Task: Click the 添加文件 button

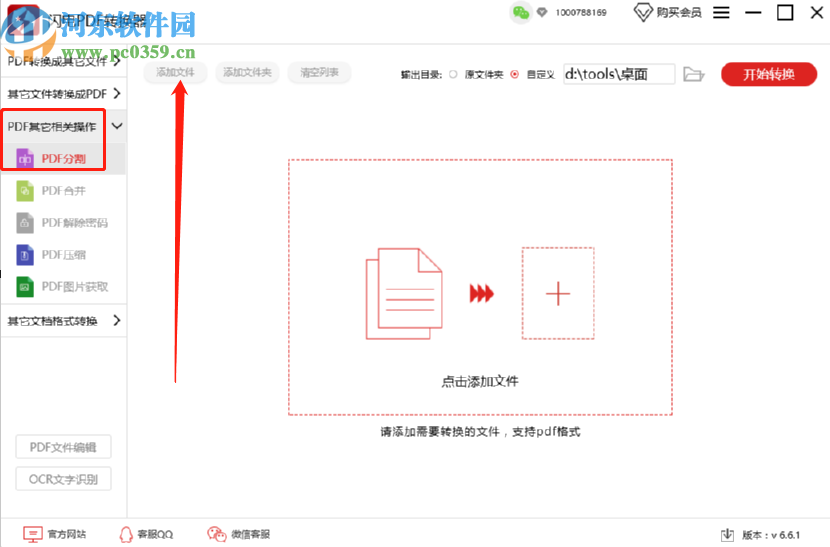Action: click(x=175, y=72)
